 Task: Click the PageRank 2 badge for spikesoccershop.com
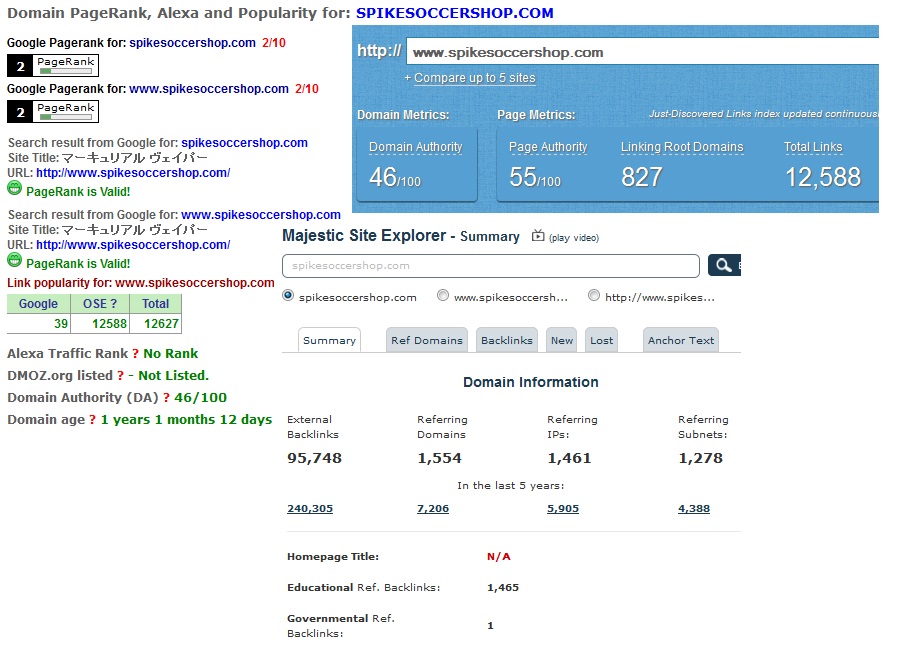pos(53,65)
